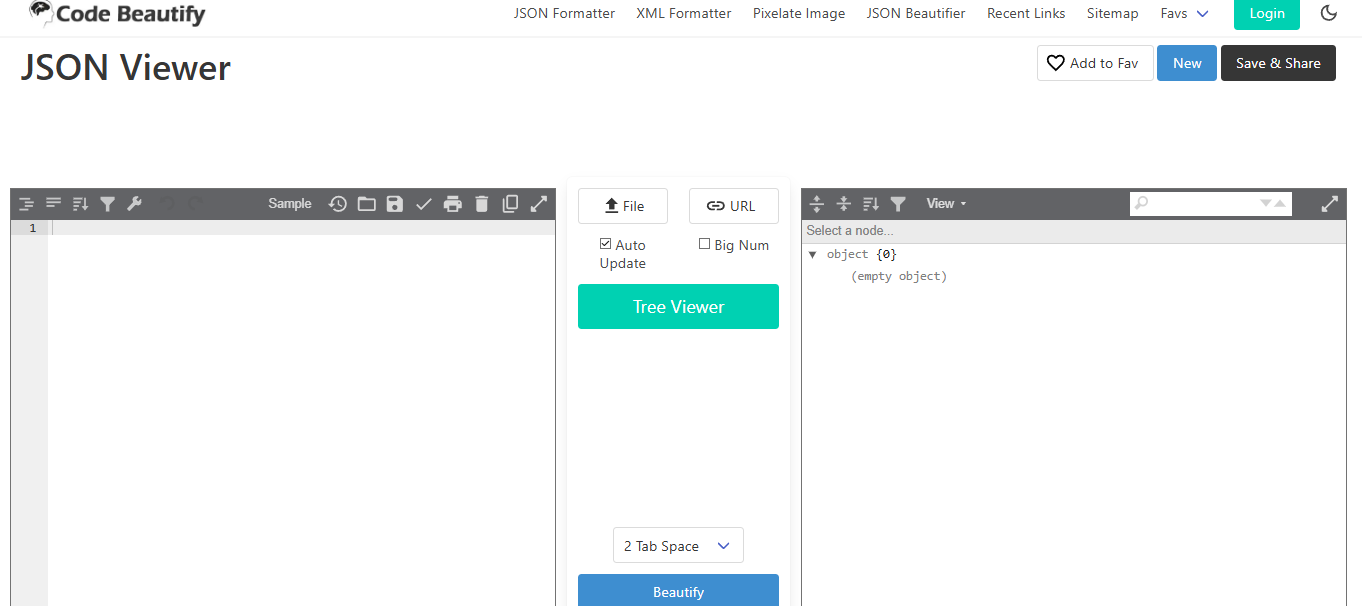Open the history clock icon in the input editor
This screenshot has height=606, width=1362.
pyautogui.click(x=338, y=204)
